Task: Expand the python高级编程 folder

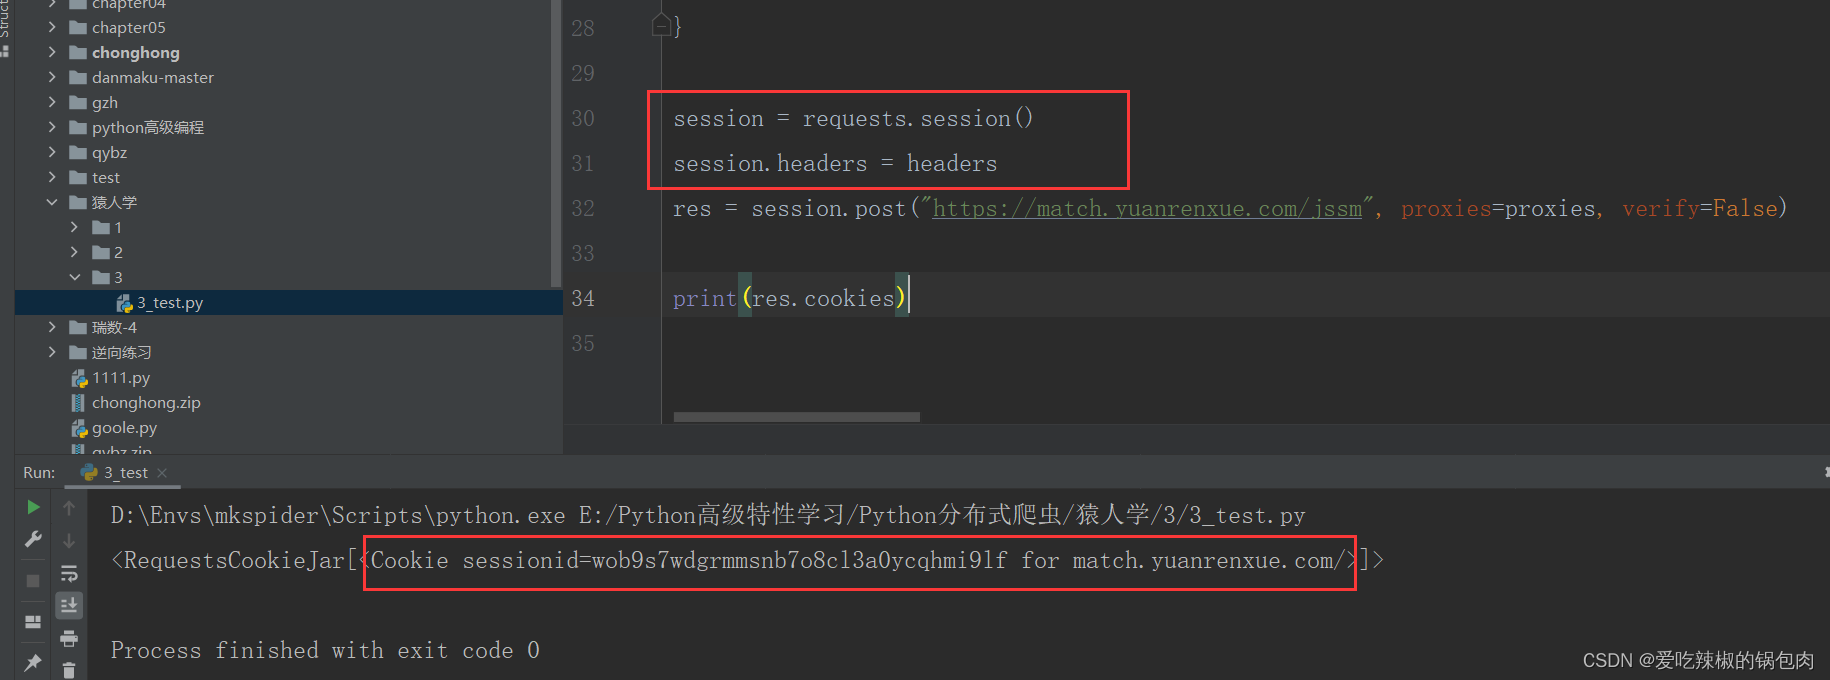Action: [52, 128]
